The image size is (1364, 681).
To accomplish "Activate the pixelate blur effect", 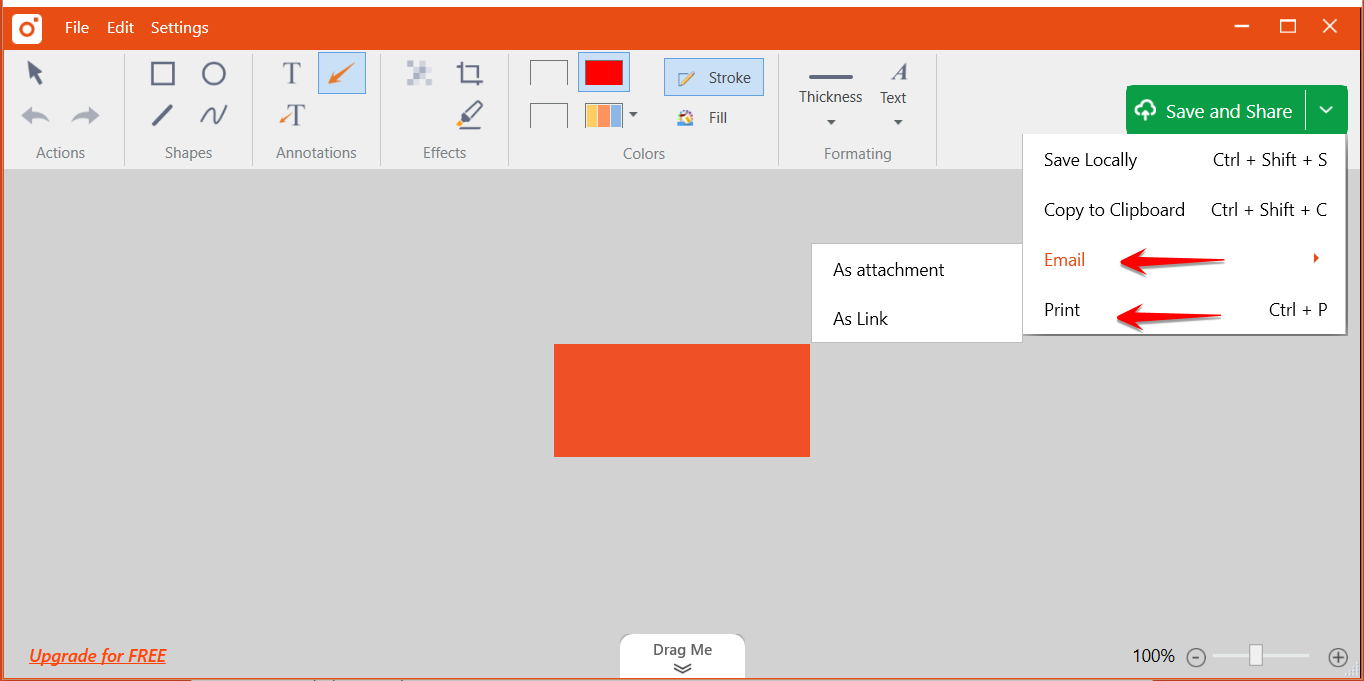I will (x=419, y=73).
